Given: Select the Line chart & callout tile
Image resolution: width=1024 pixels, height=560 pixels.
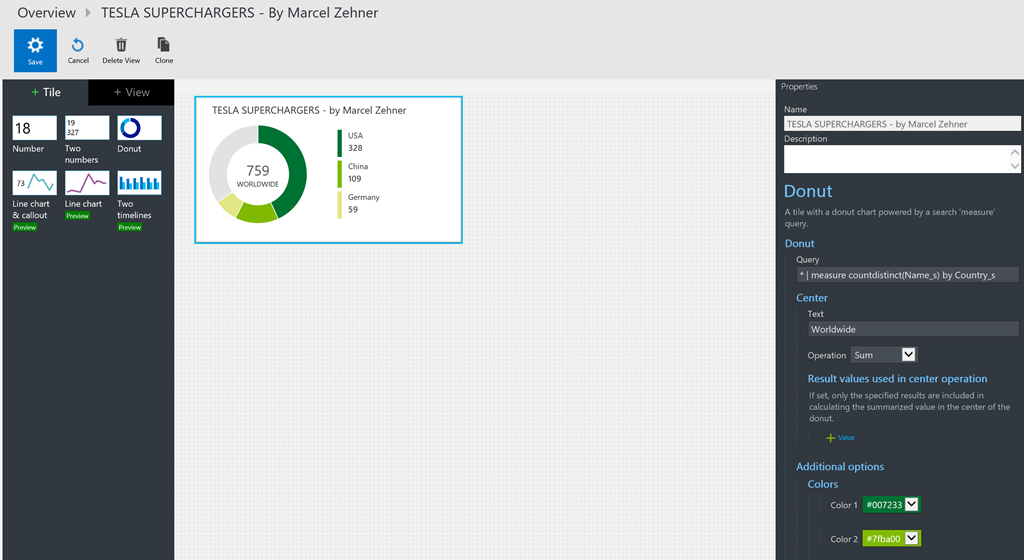Looking at the screenshot, I should pyautogui.click(x=34, y=183).
